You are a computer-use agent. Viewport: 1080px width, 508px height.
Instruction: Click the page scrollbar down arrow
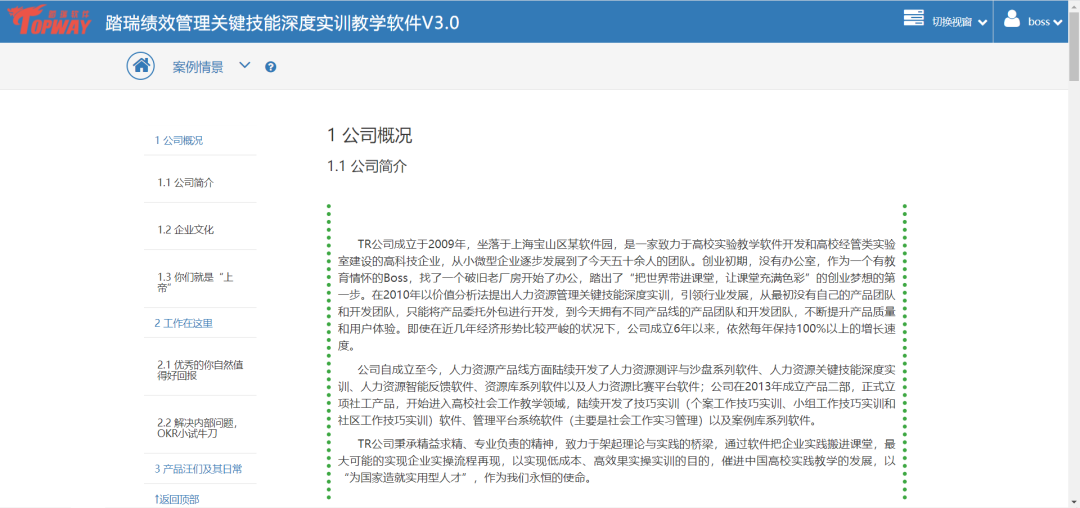pyautogui.click(x=1072, y=501)
